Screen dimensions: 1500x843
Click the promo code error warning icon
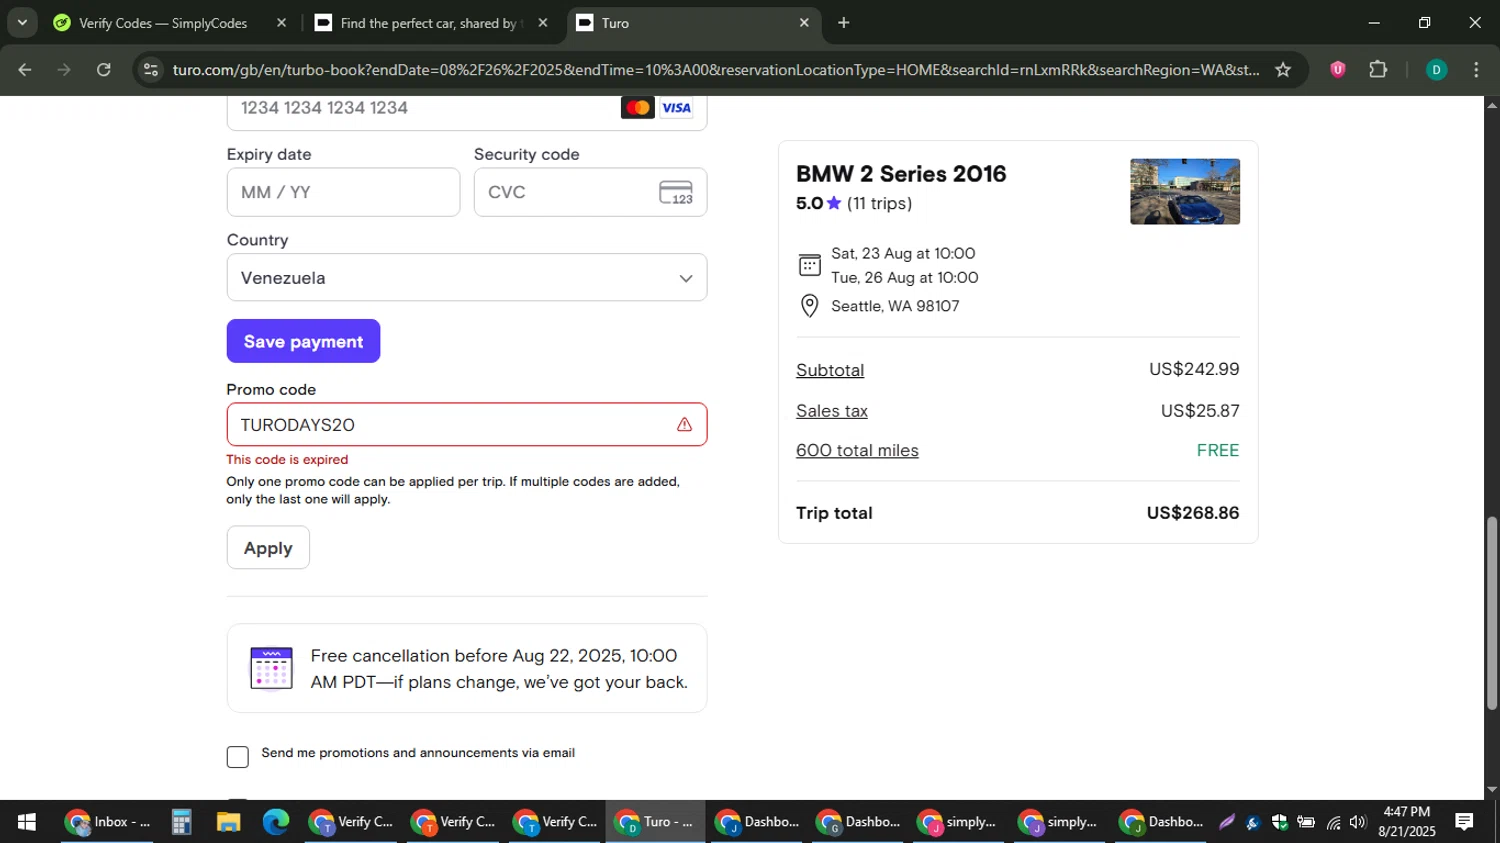click(684, 425)
